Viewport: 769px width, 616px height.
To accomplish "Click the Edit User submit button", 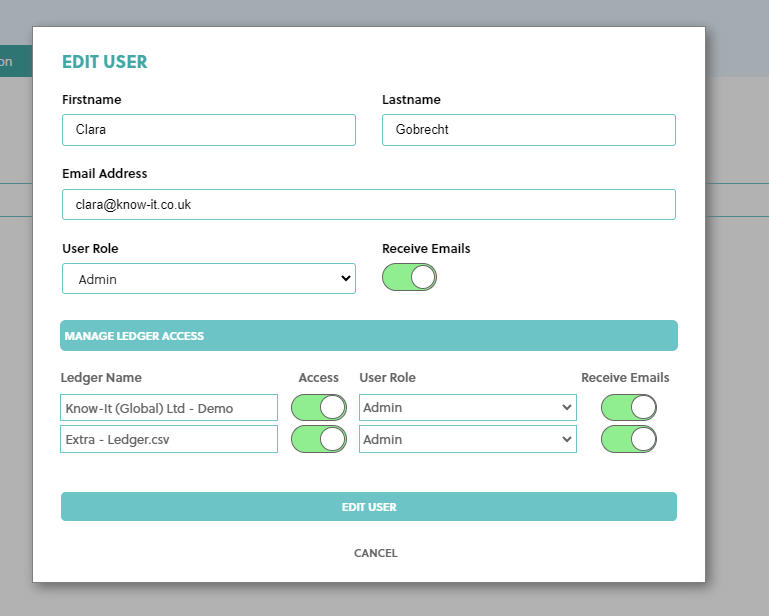I will coord(369,507).
